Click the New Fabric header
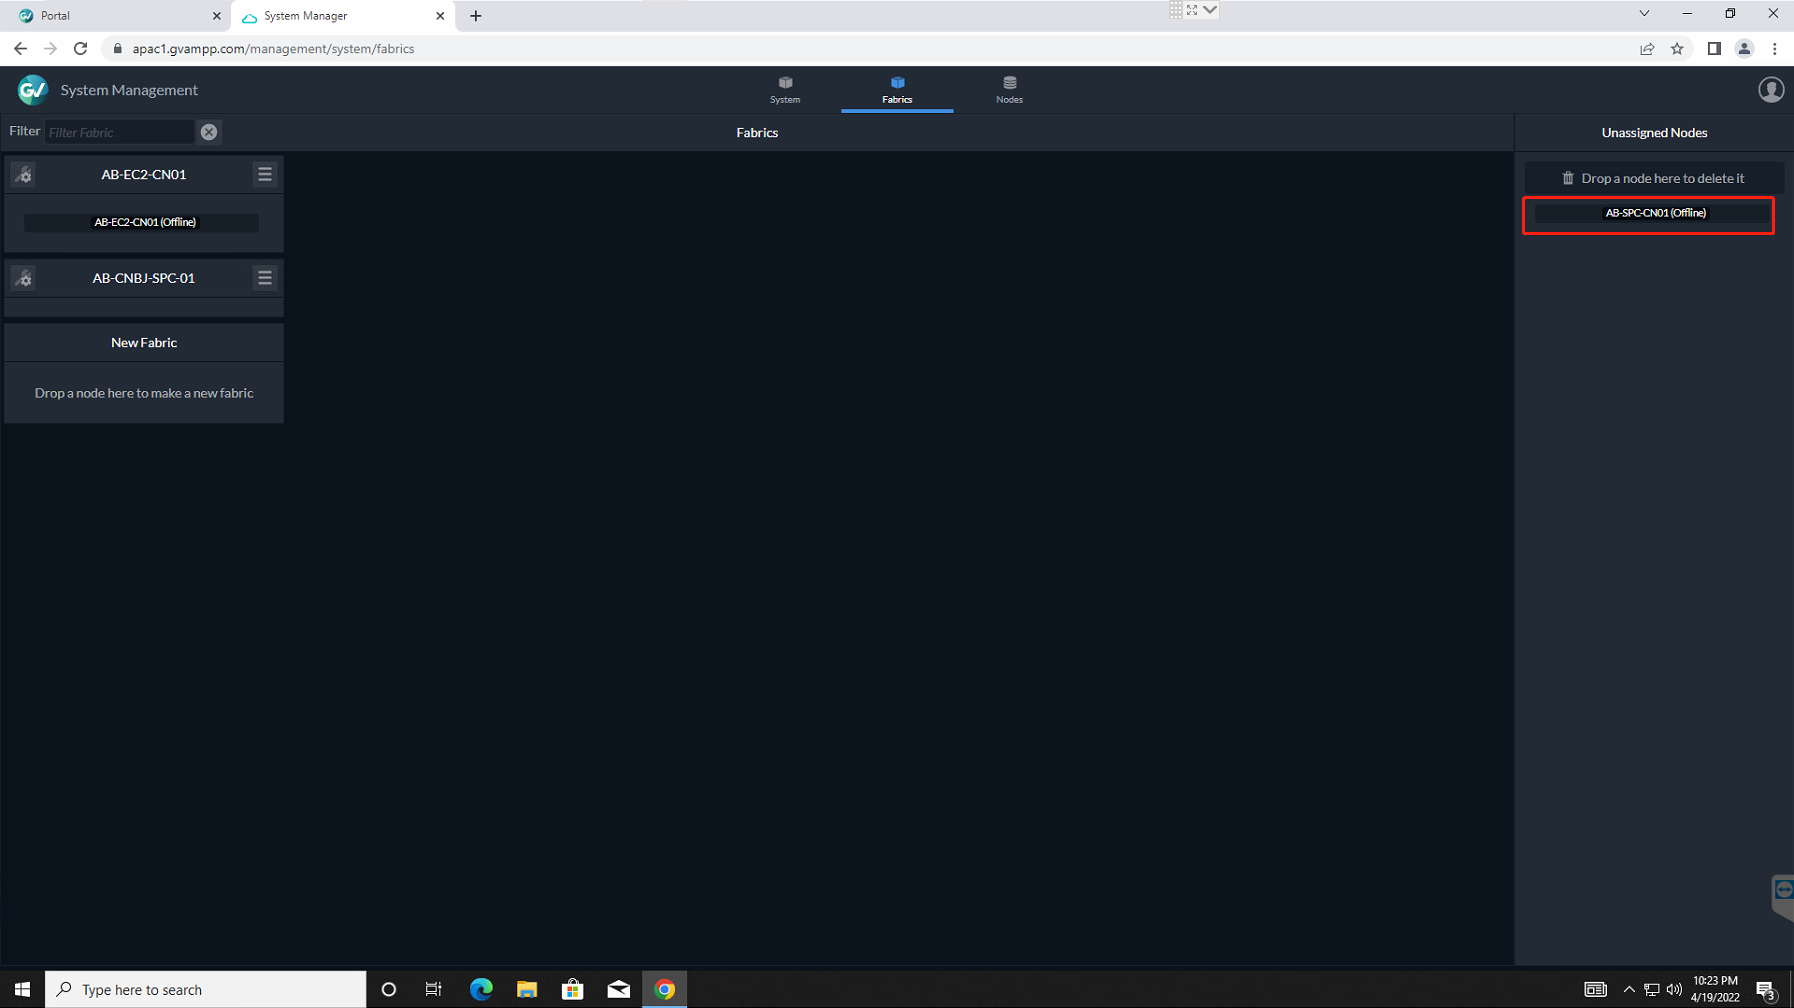The image size is (1794, 1008). pyautogui.click(x=144, y=343)
